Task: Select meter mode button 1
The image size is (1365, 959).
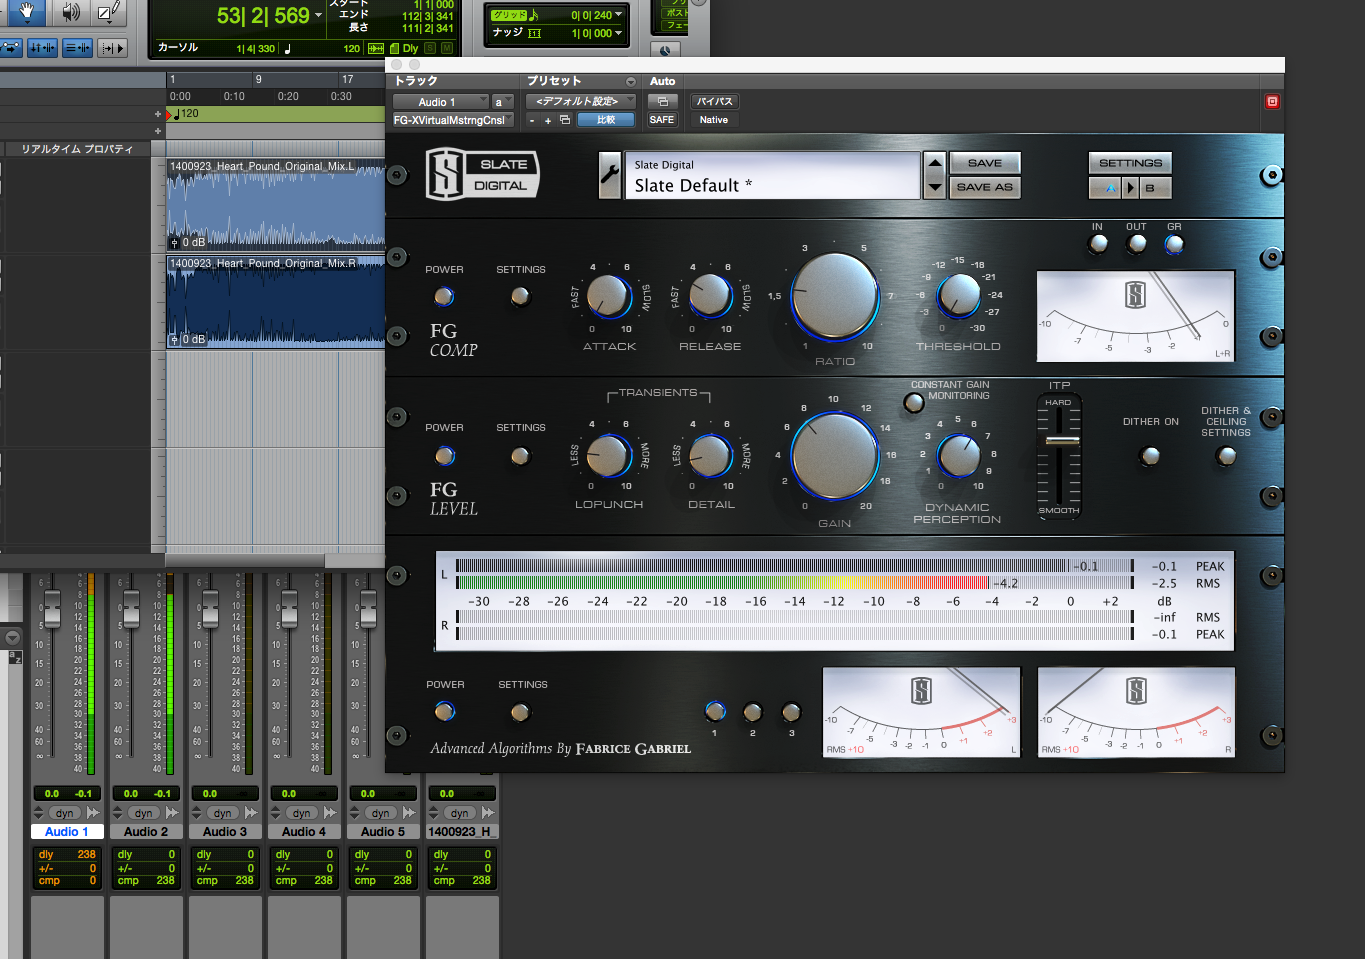Action: [715, 711]
